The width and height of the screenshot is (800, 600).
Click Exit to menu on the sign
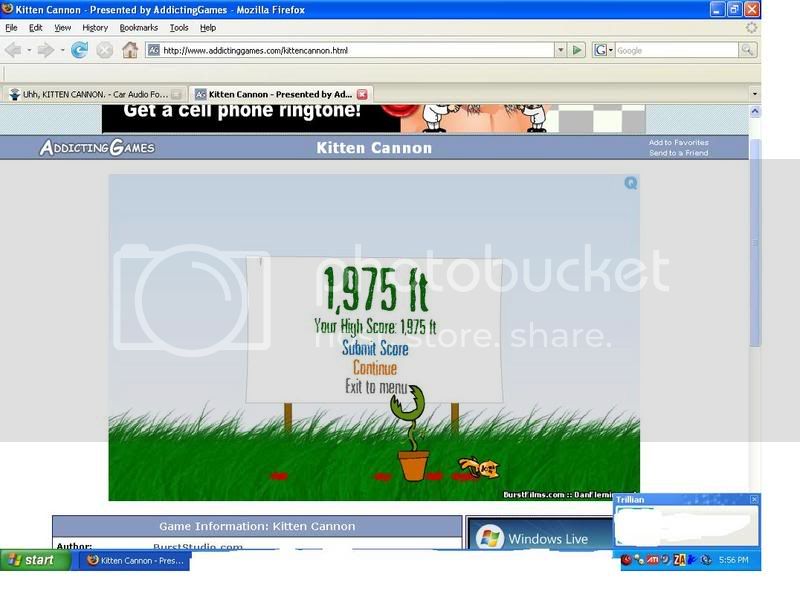pyautogui.click(x=376, y=386)
